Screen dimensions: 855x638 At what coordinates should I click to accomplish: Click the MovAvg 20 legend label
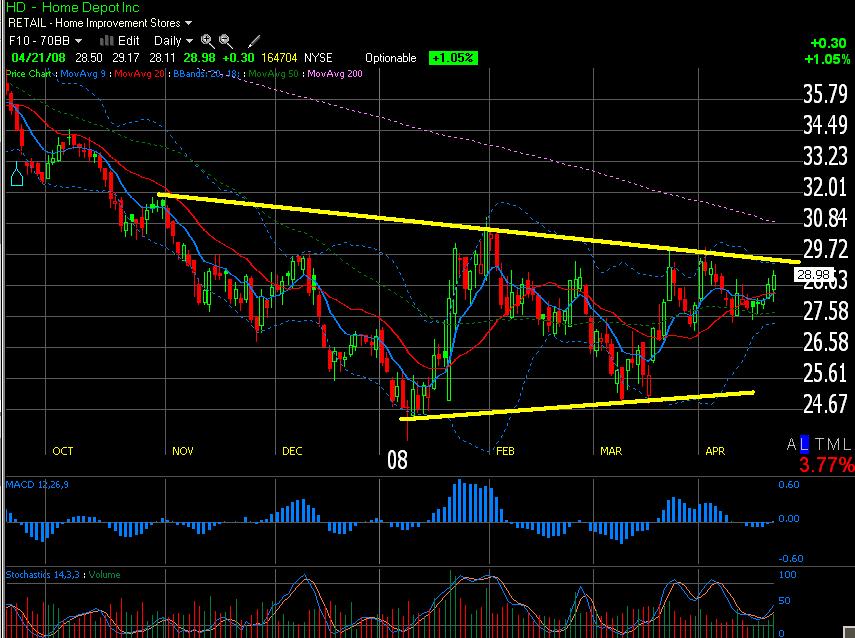tap(139, 74)
